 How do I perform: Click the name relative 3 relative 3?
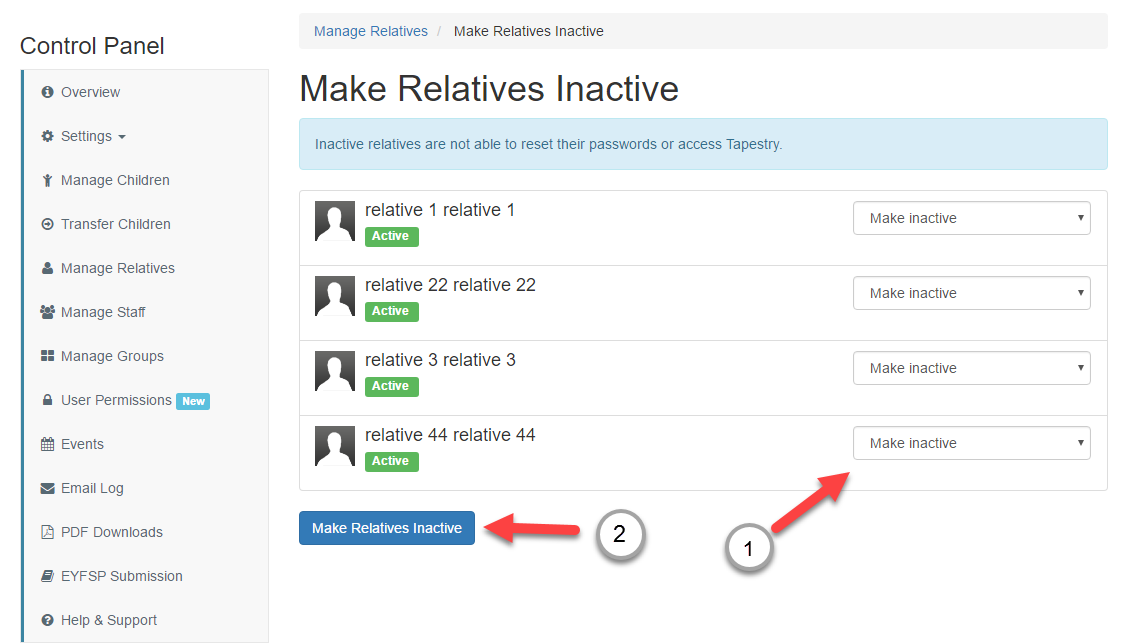[x=440, y=360]
